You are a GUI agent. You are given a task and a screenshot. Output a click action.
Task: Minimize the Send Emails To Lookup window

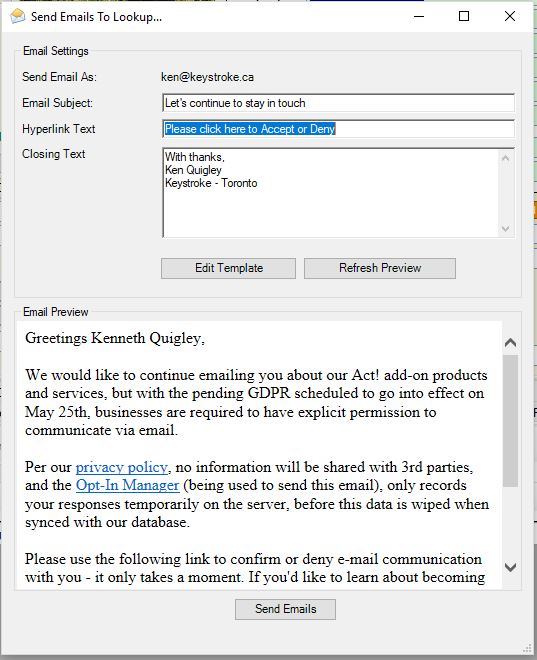tap(419, 16)
